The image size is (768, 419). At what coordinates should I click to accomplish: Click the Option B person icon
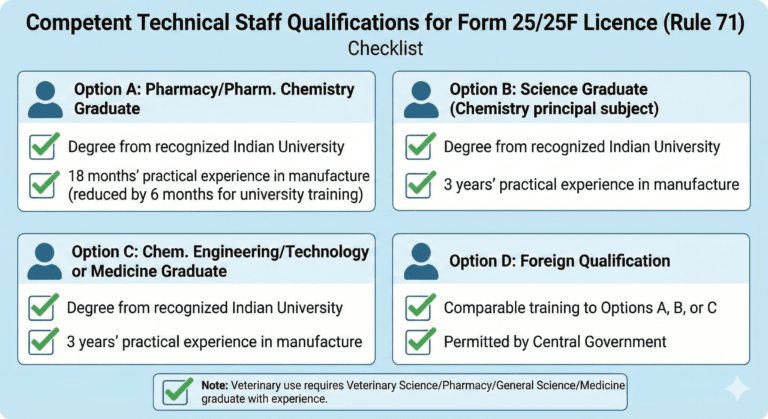421,99
